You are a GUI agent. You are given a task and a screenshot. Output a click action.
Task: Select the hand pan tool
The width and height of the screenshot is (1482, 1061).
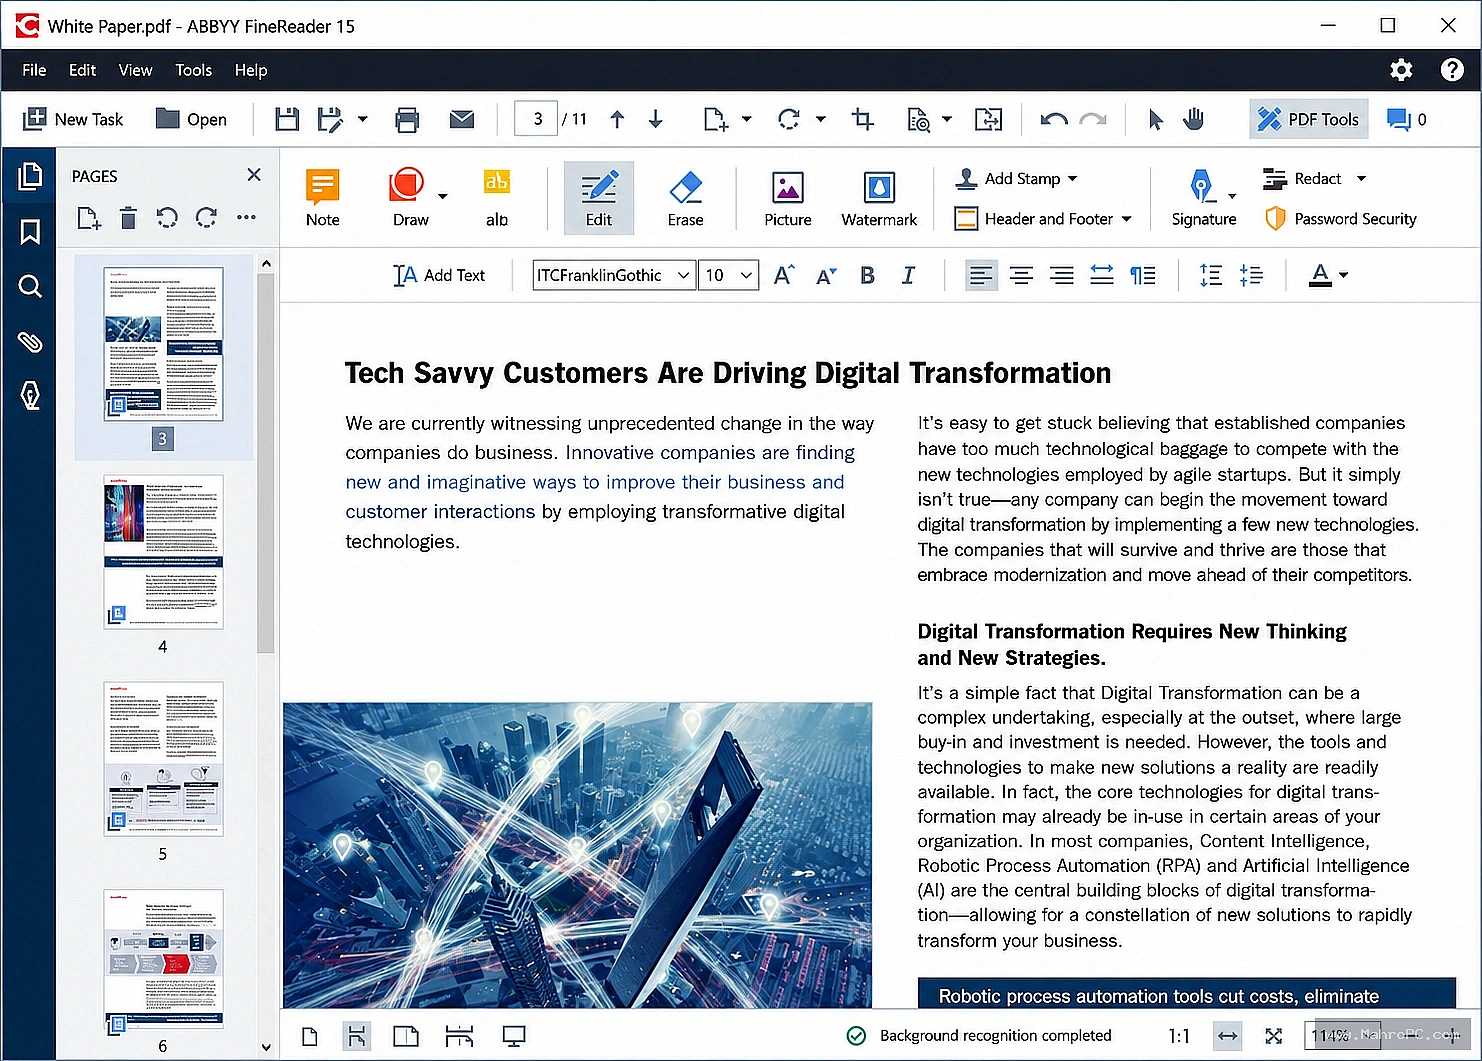click(x=1193, y=120)
